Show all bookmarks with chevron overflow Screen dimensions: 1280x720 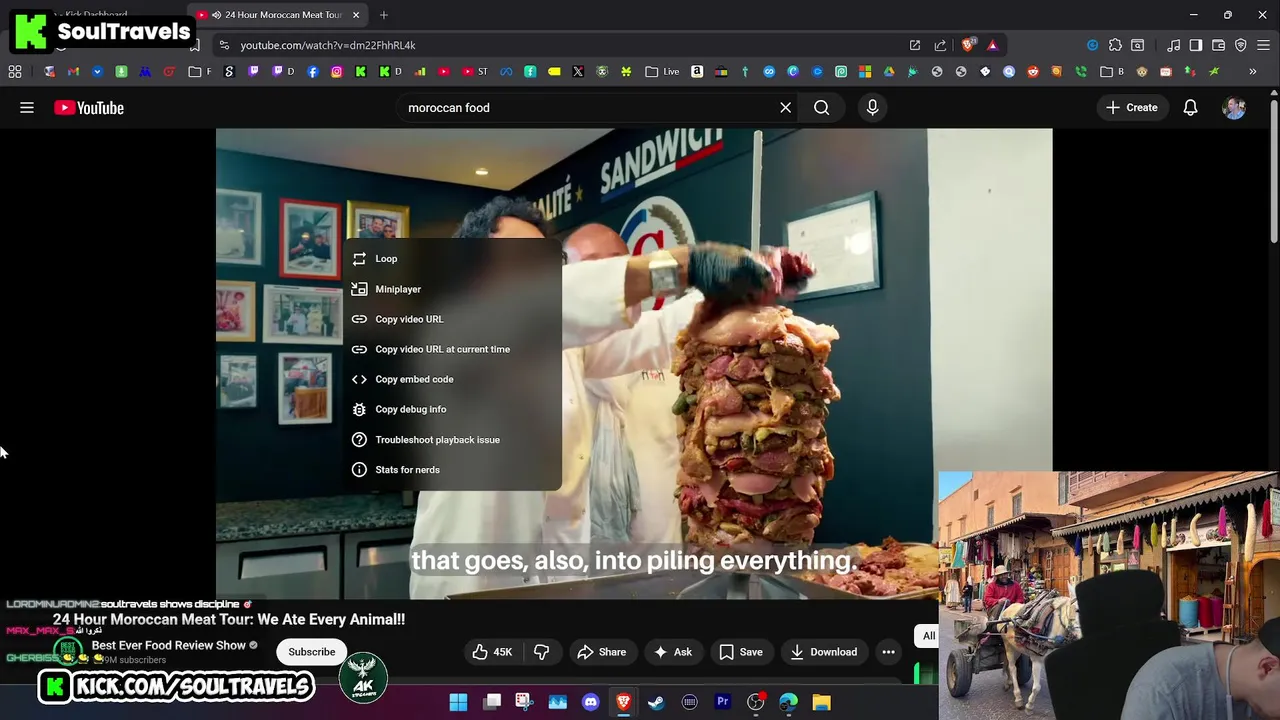pos(1252,72)
